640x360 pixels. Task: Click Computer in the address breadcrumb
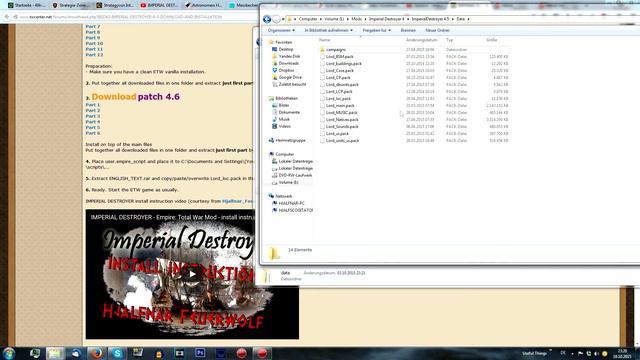coord(308,19)
